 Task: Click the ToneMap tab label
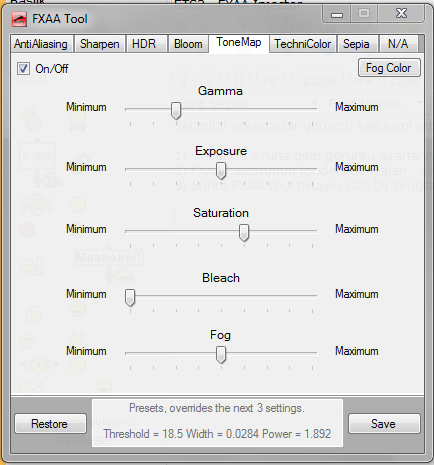coord(239,42)
